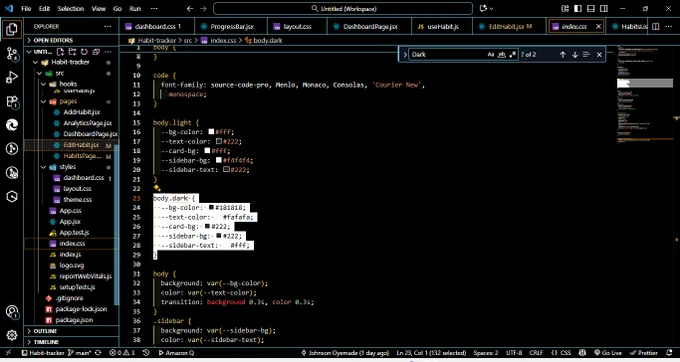Toggle Use Regular Expression in find
680x362 pixels.
513,55
